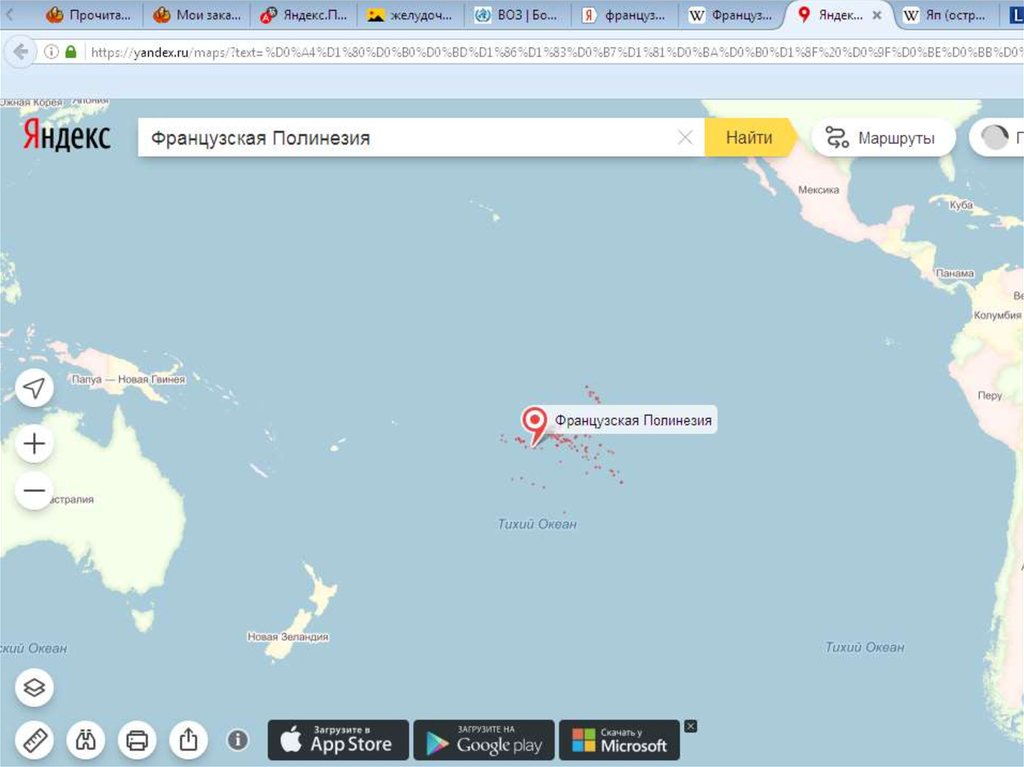The image size is (1024, 767).
Task: Clear the search field with X
Action: tap(685, 138)
